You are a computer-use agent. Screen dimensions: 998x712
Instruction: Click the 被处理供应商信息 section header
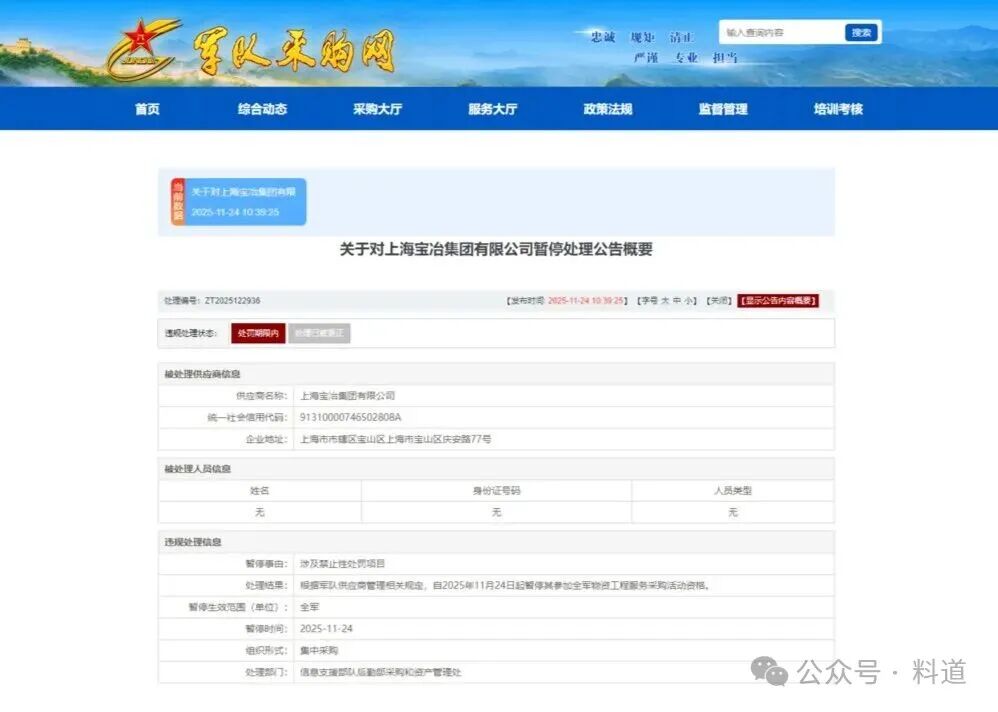(x=202, y=374)
